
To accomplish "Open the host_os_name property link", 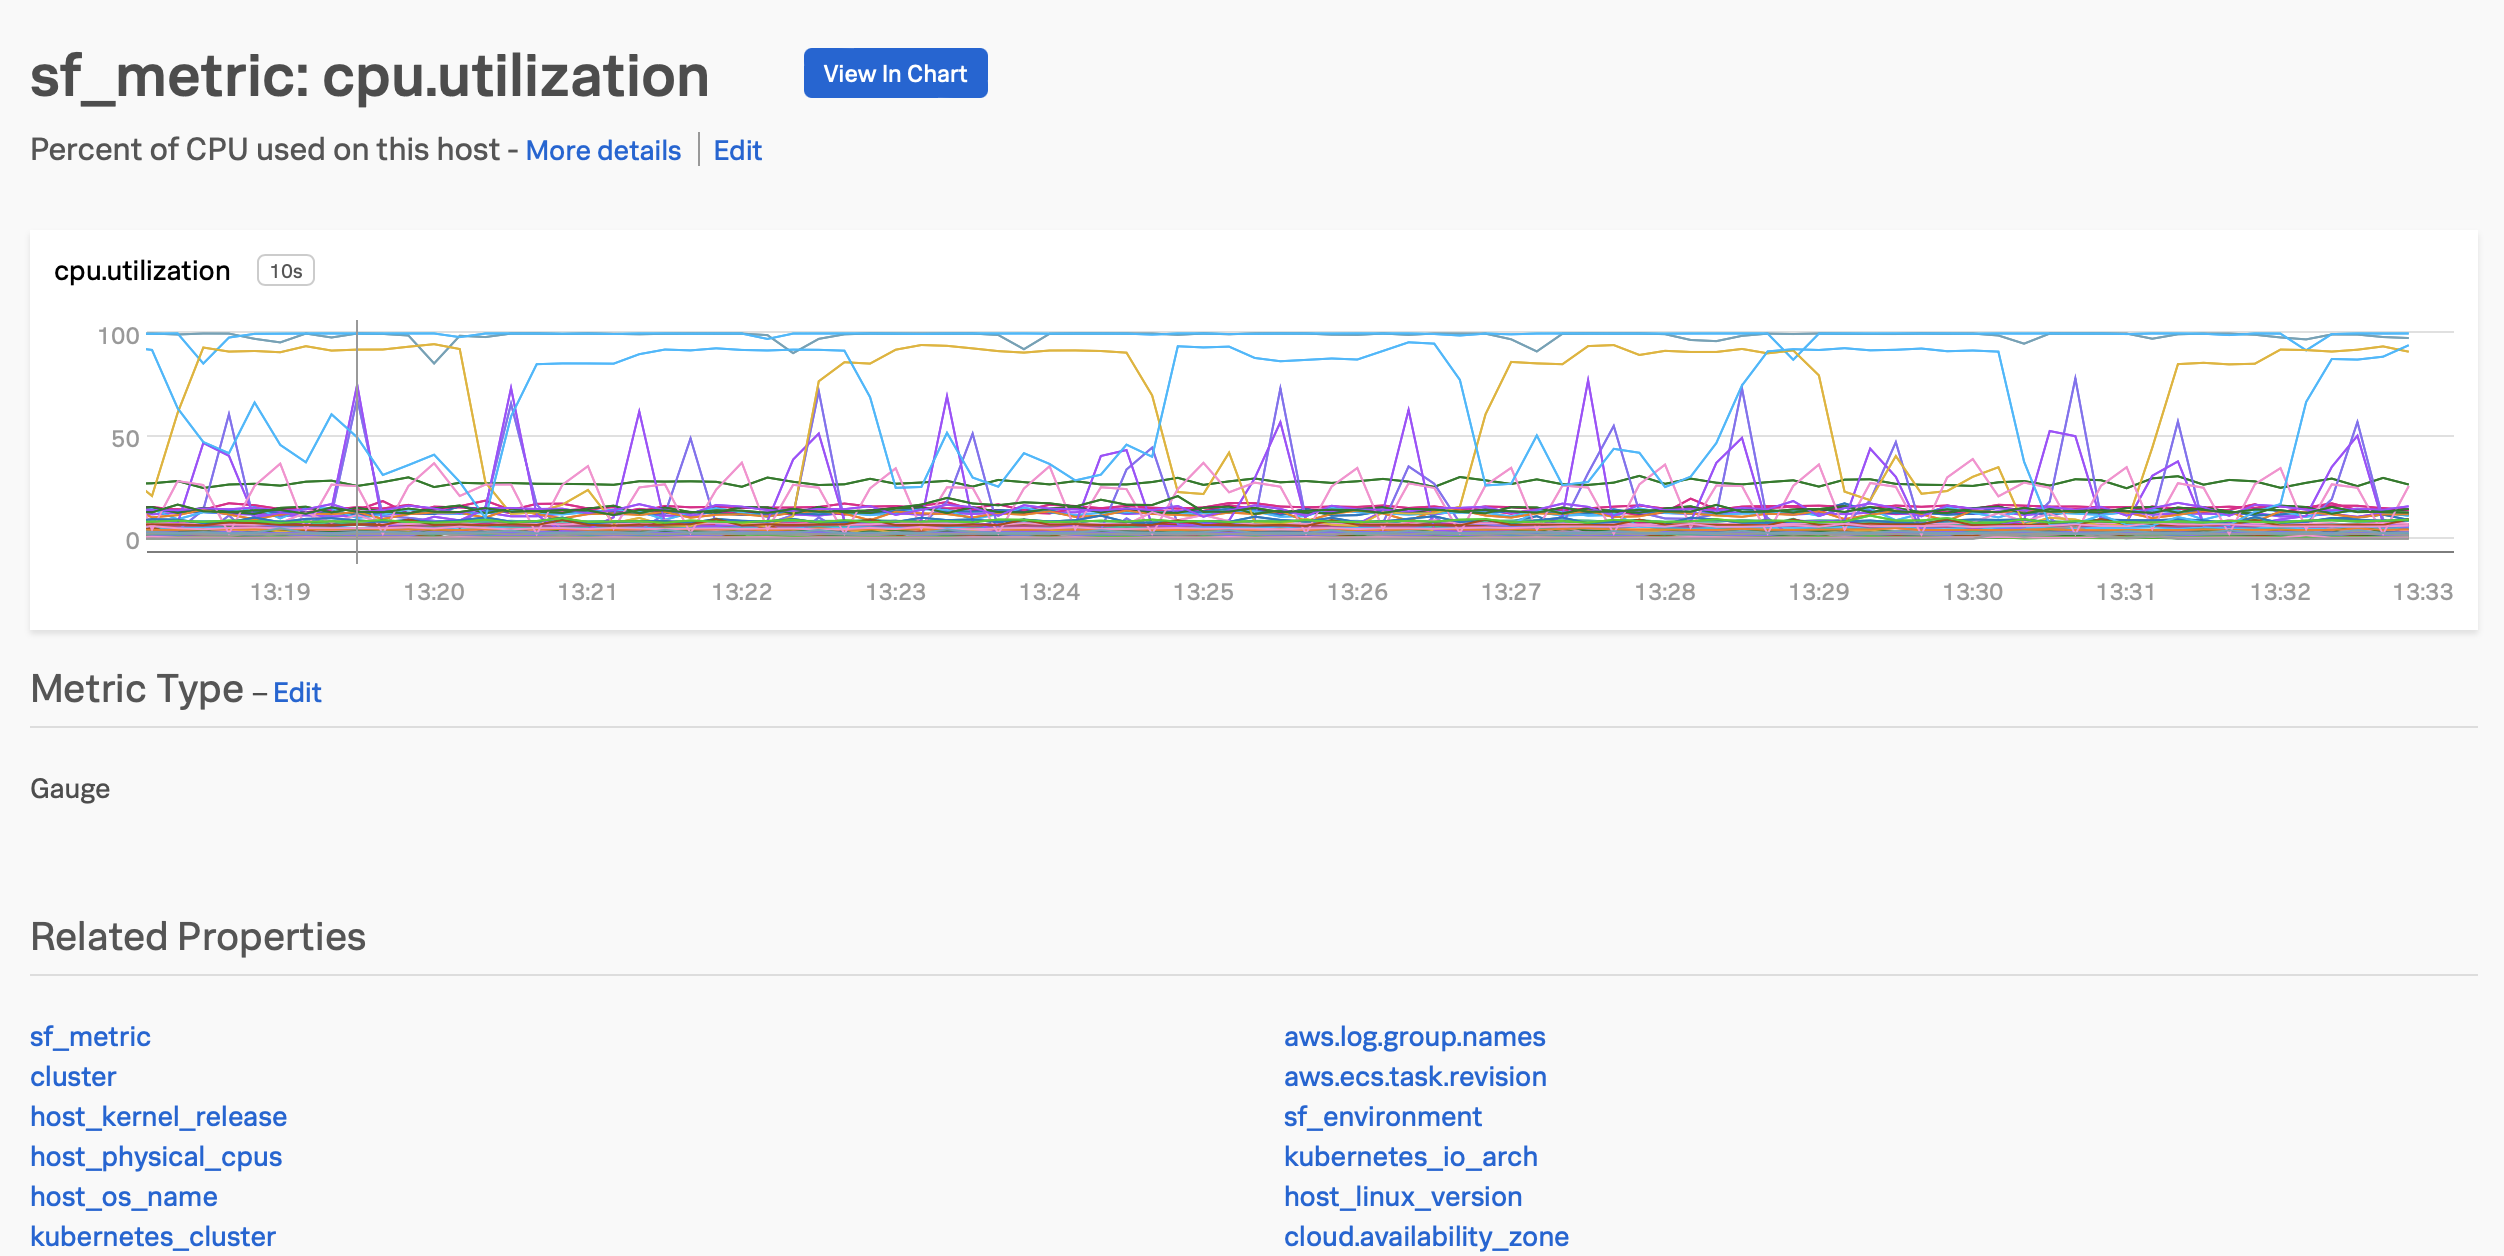I will [124, 1196].
